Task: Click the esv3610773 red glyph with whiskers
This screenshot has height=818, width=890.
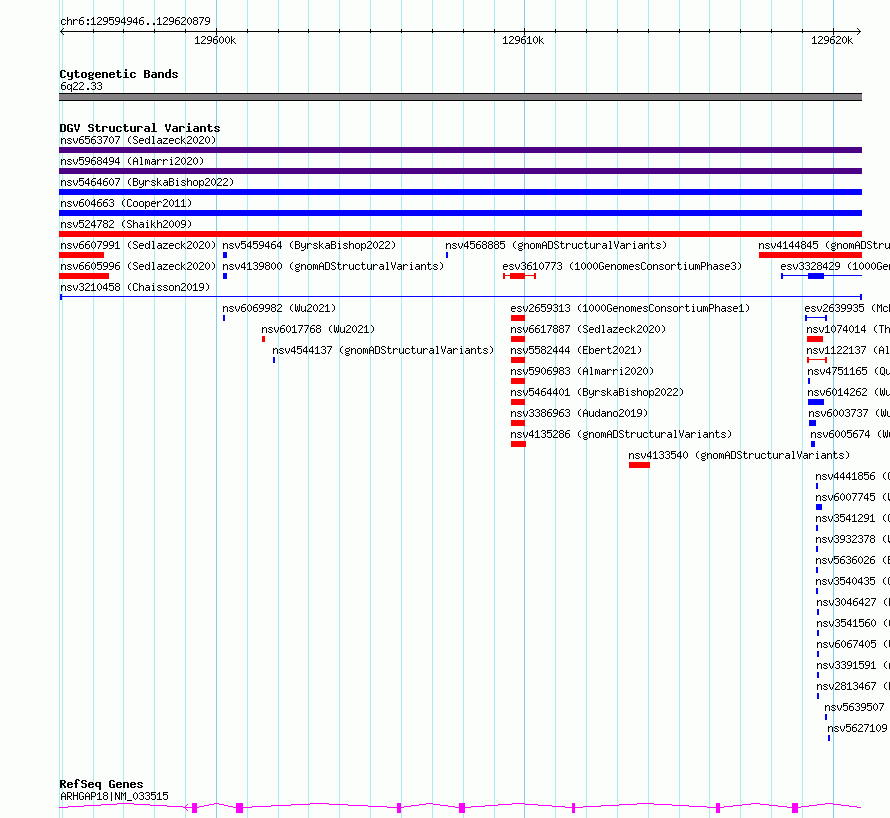Action: pyautogui.click(x=519, y=276)
